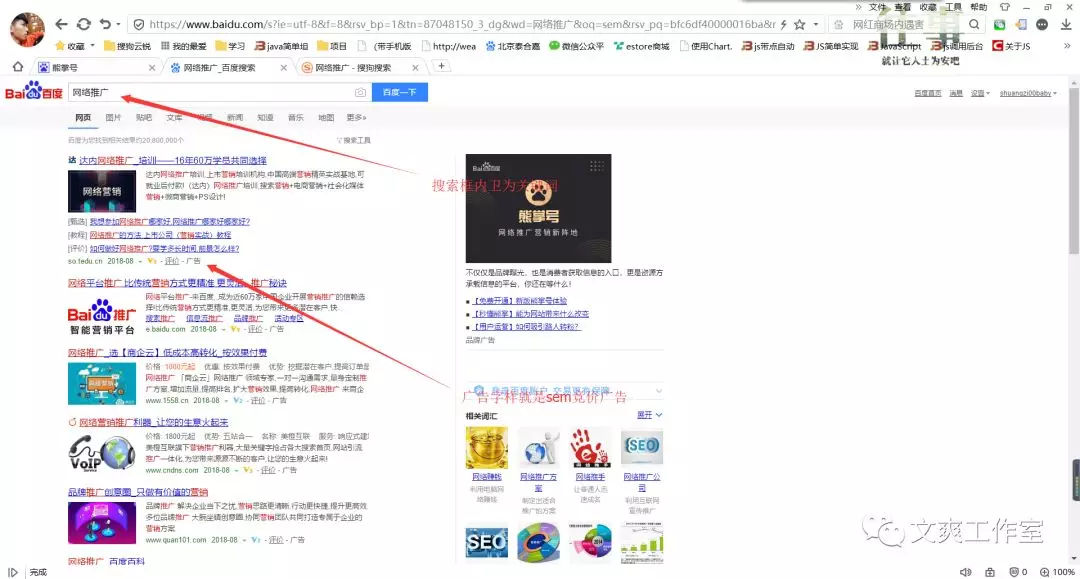The width and height of the screenshot is (1080, 579).
Task: Open a new tab with the plus button
Action: [442, 66]
